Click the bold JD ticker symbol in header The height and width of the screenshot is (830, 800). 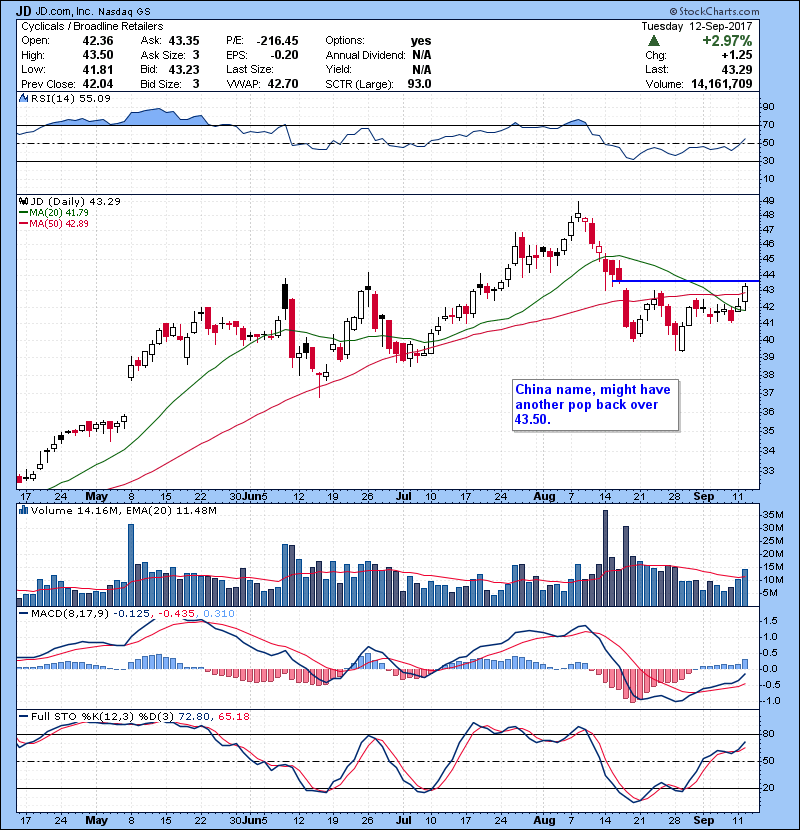coord(23,11)
